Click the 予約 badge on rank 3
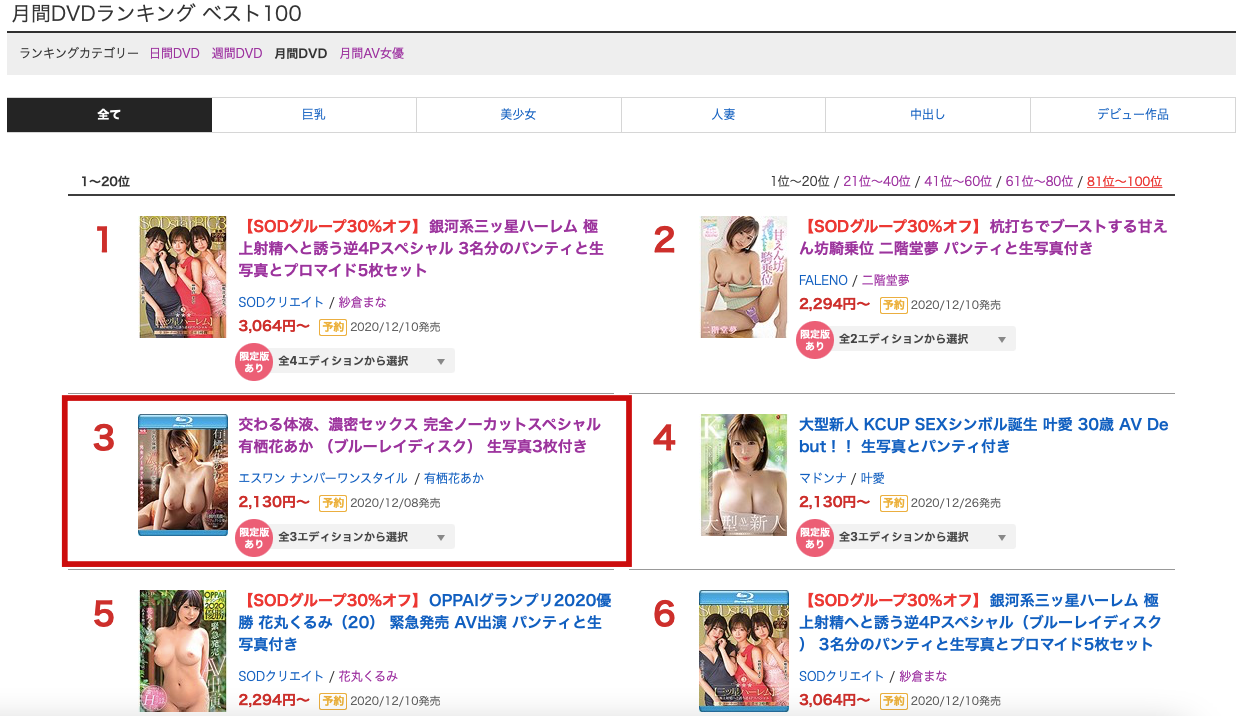 point(333,503)
